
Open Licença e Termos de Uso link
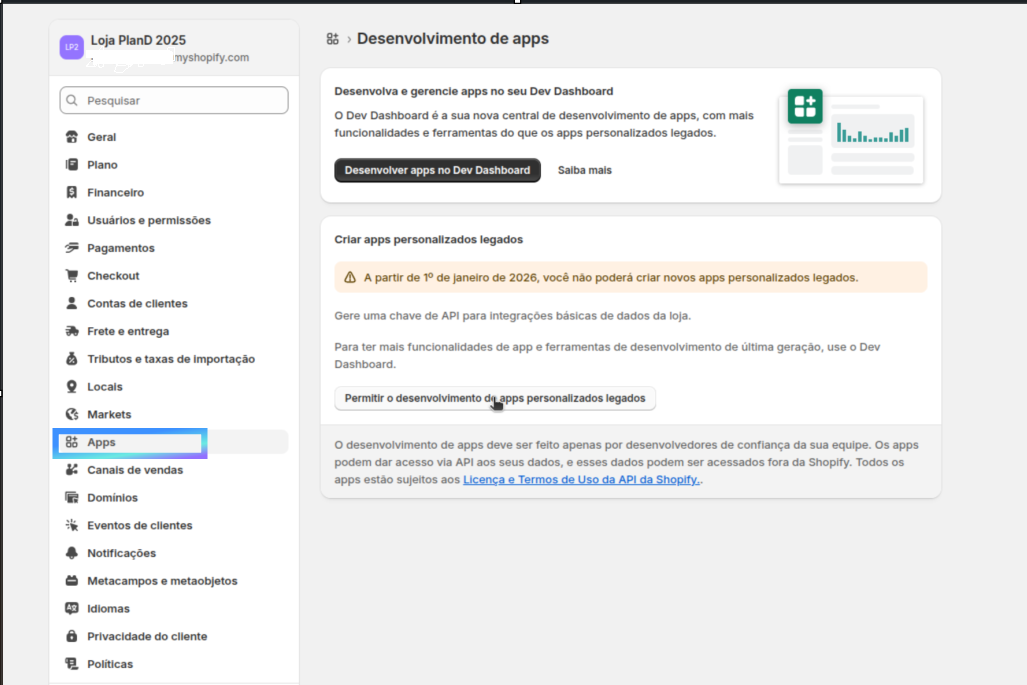click(581, 479)
